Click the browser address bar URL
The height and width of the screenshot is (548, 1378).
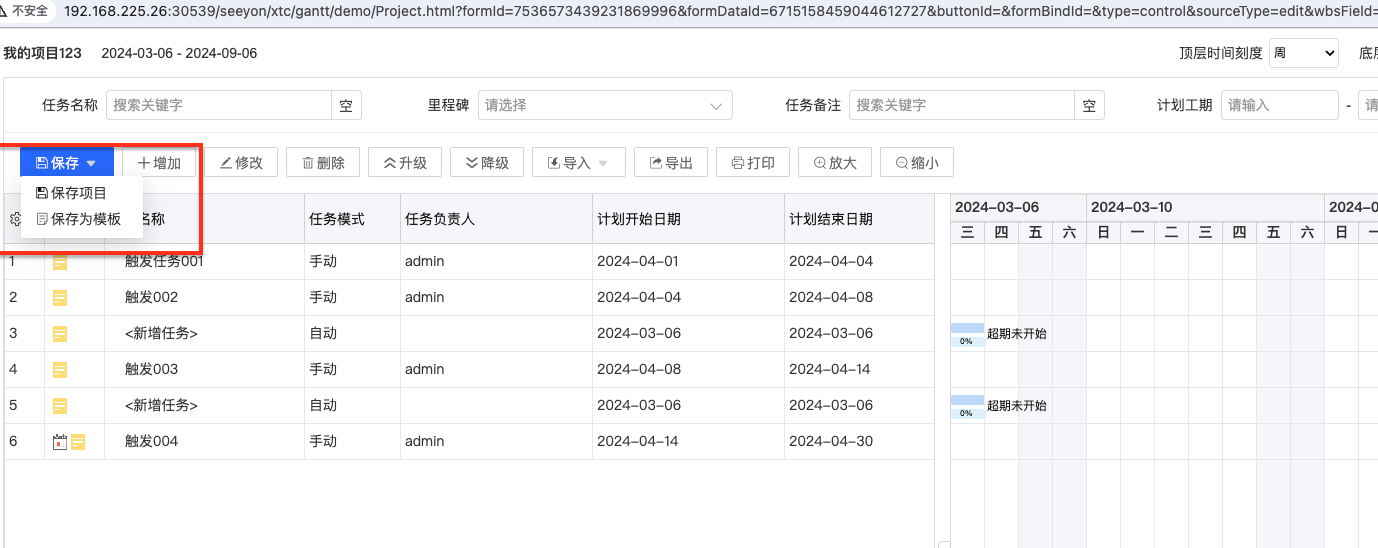[720, 10]
